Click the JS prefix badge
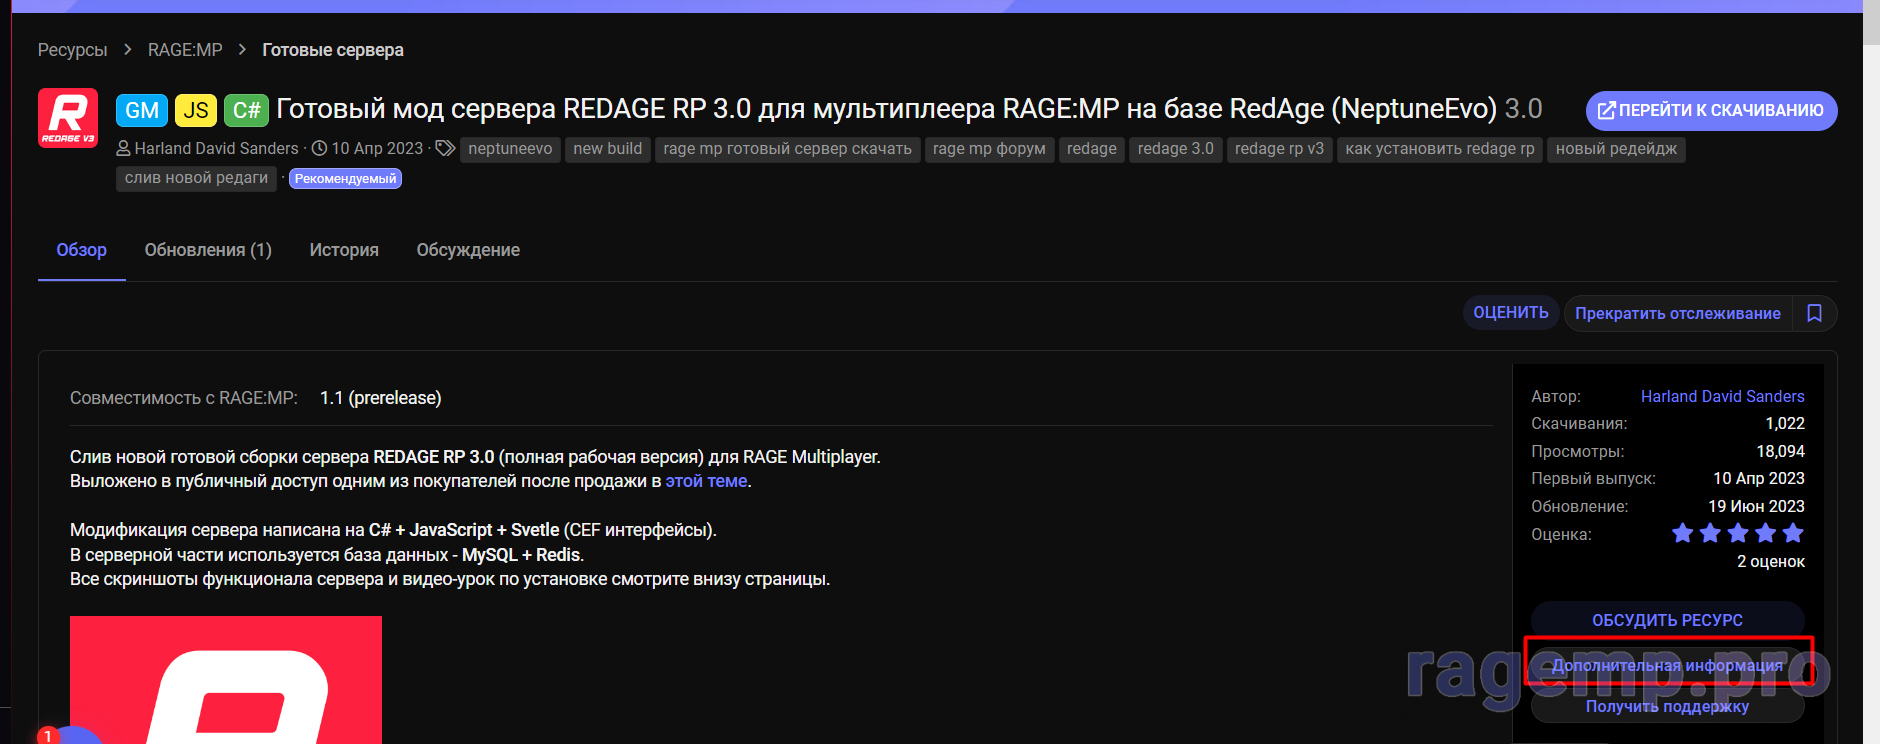Screen dimensions: 1880x744 196,110
